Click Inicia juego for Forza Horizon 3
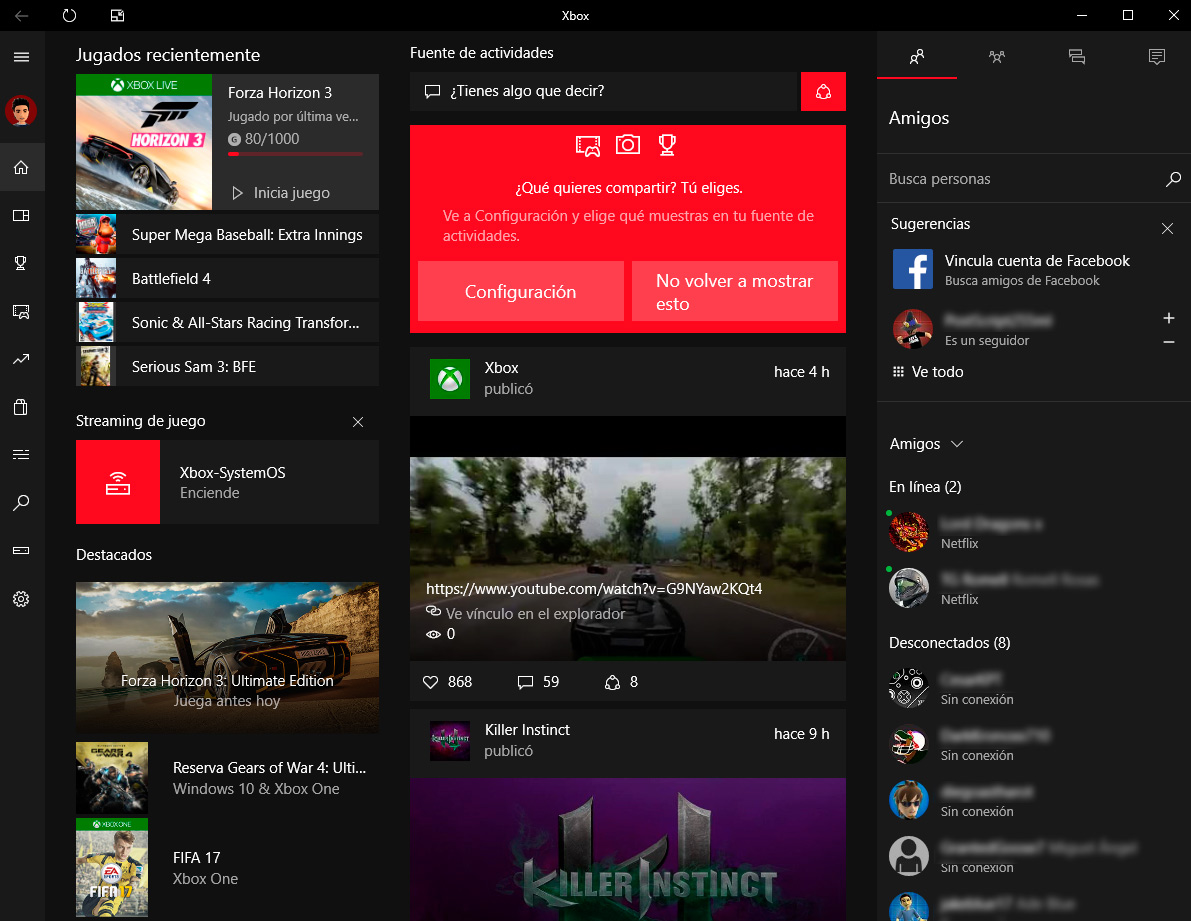The image size is (1191, 921). click(x=281, y=193)
